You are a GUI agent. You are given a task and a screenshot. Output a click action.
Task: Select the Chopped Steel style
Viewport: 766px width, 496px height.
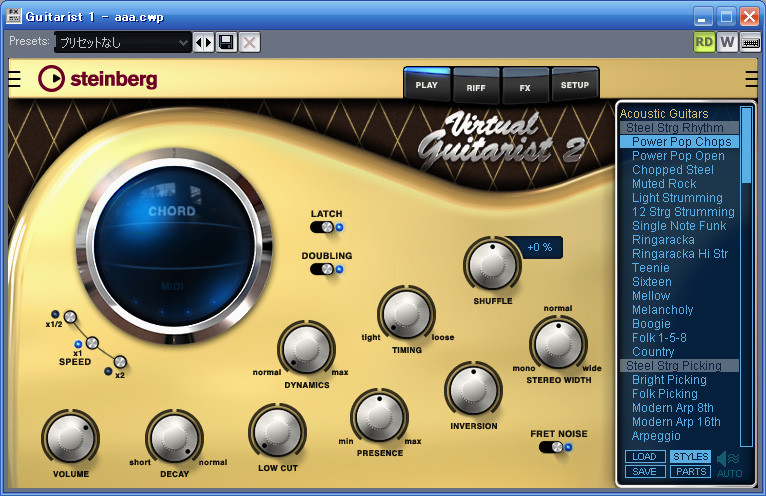click(673, 170)
